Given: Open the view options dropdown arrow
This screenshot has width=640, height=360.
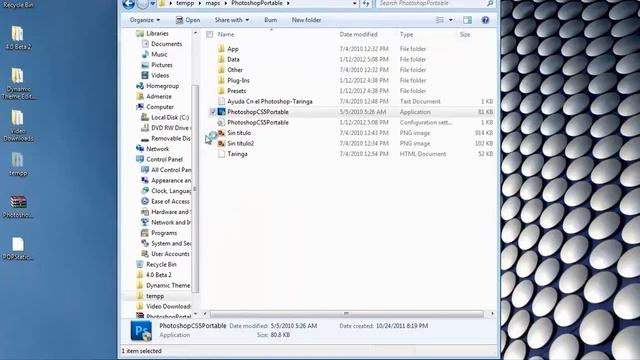Looking at the screenshot, I should [x=451, y=20].
